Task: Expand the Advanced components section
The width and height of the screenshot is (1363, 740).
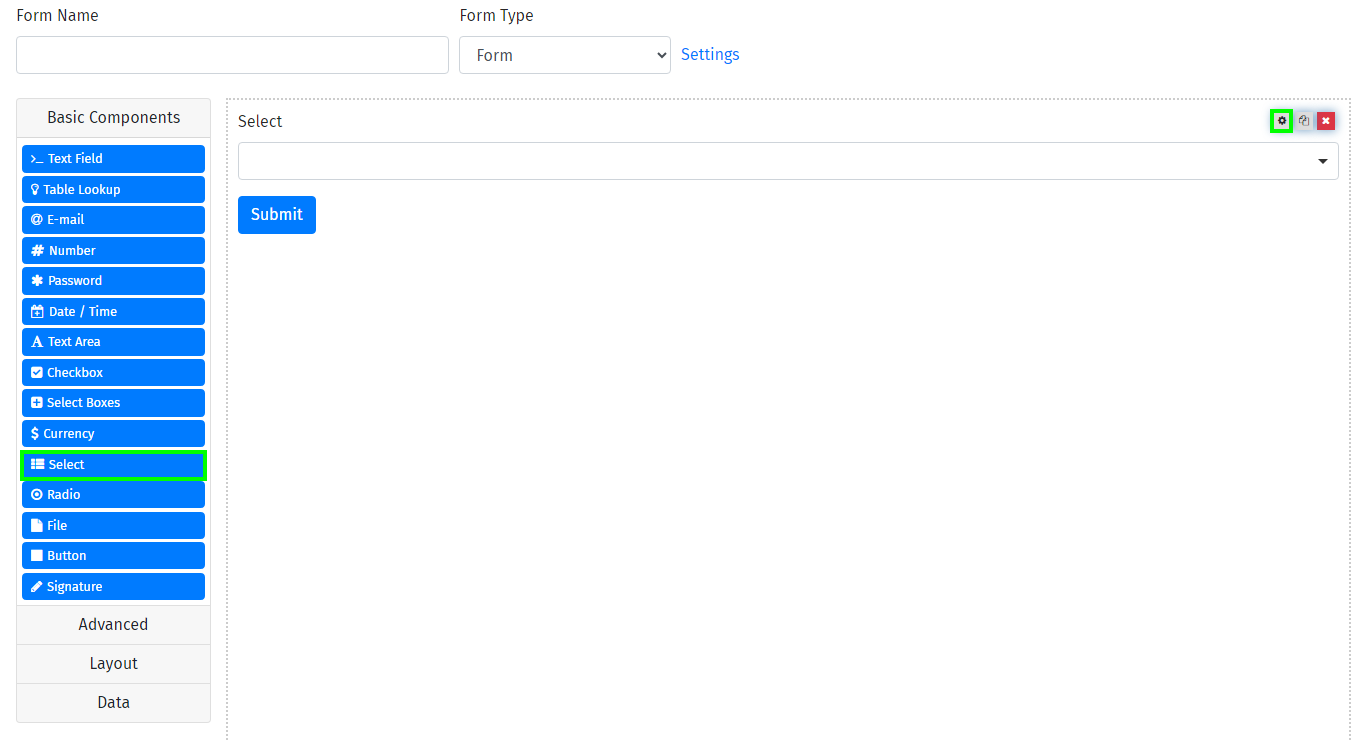Action: 113,625
